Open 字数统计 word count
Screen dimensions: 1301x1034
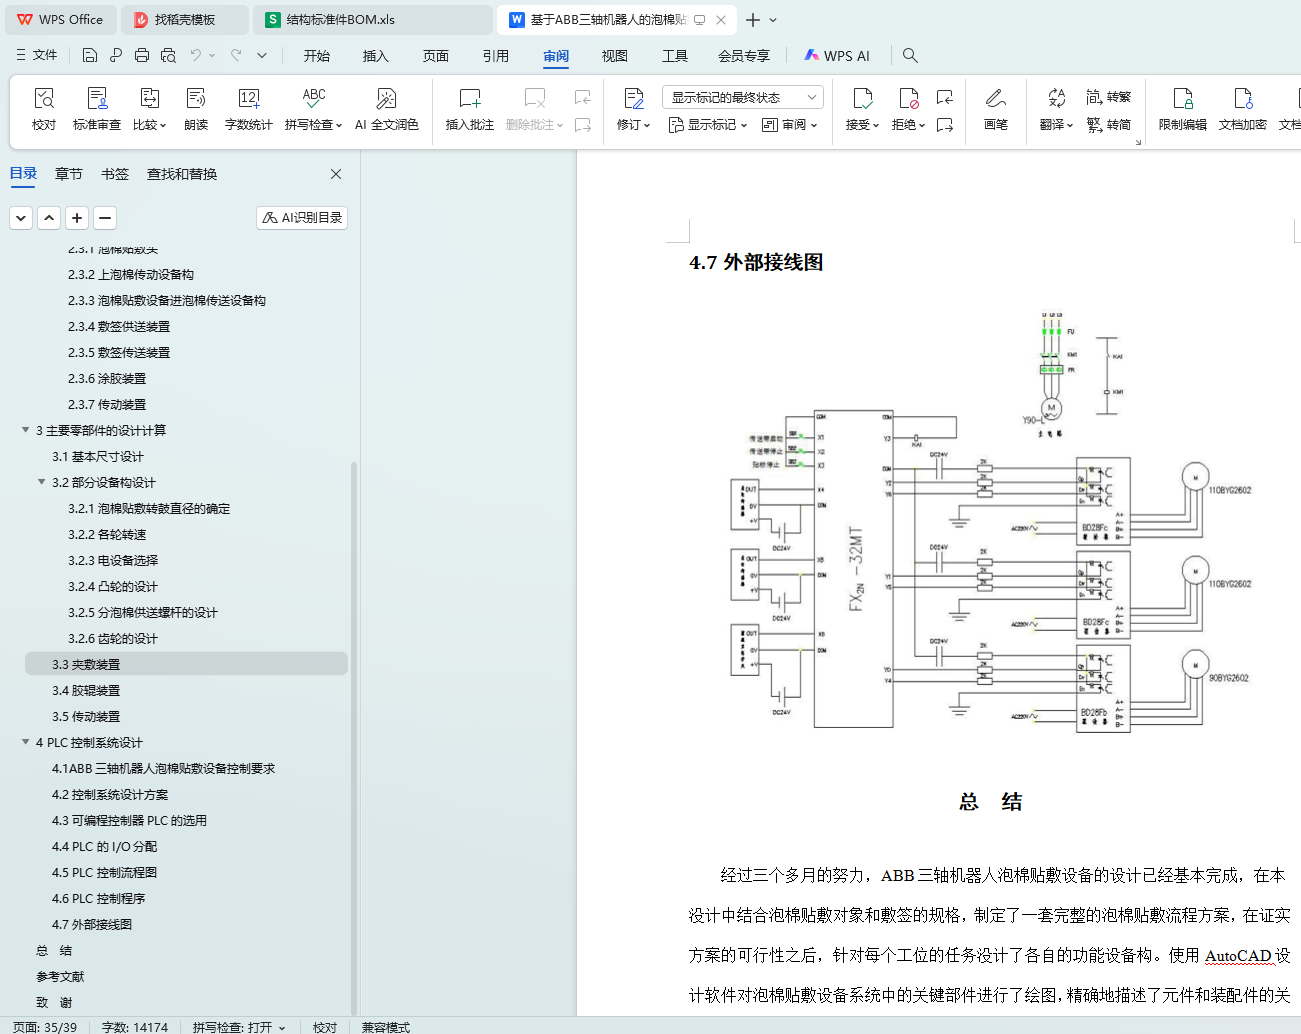click(249, 109)
